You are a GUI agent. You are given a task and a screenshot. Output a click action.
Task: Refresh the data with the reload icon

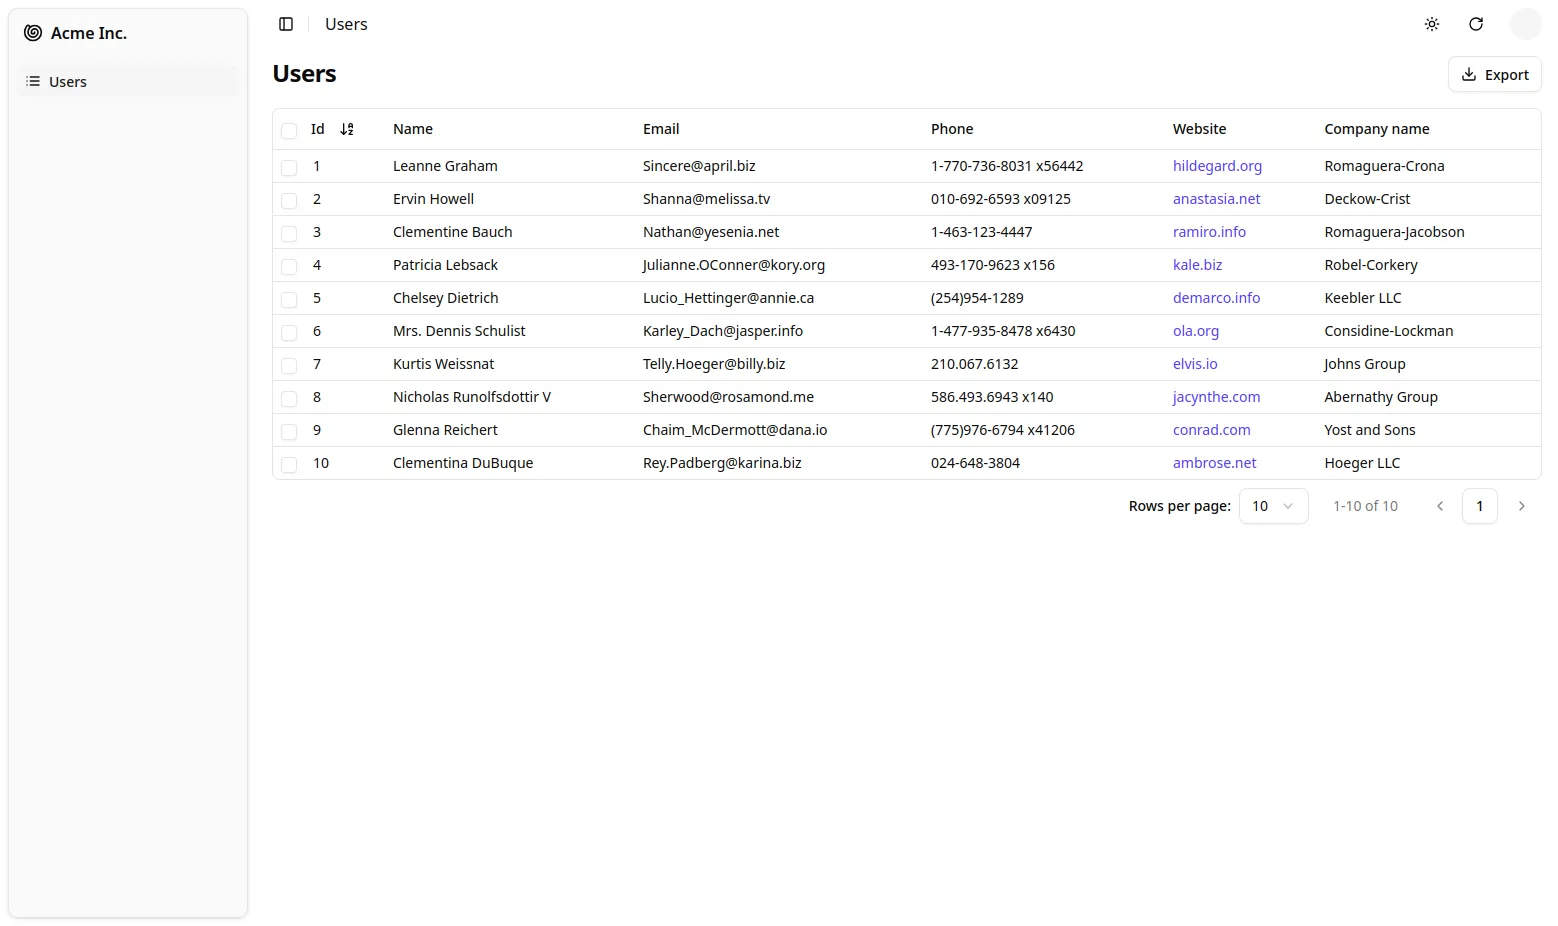[1476, 23]
